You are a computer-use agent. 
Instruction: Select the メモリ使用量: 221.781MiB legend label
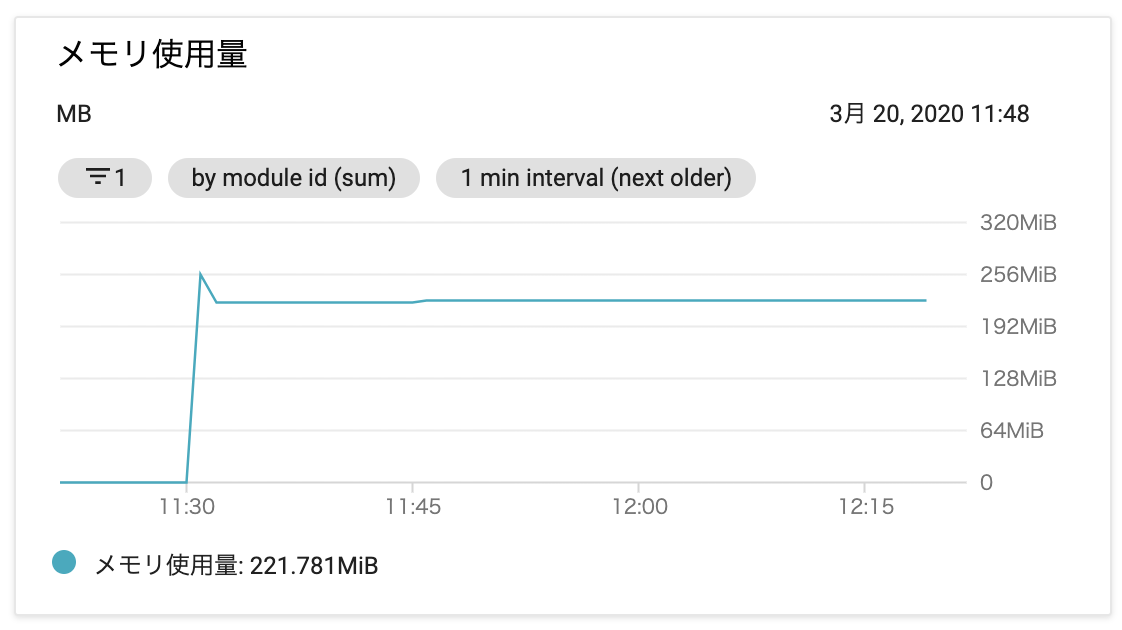[236, 566]
